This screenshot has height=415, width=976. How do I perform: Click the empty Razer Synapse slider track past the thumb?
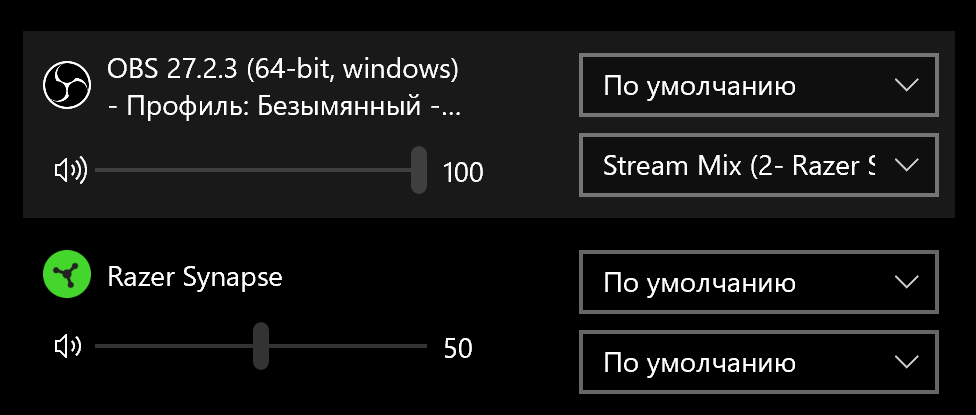point(350,347)
